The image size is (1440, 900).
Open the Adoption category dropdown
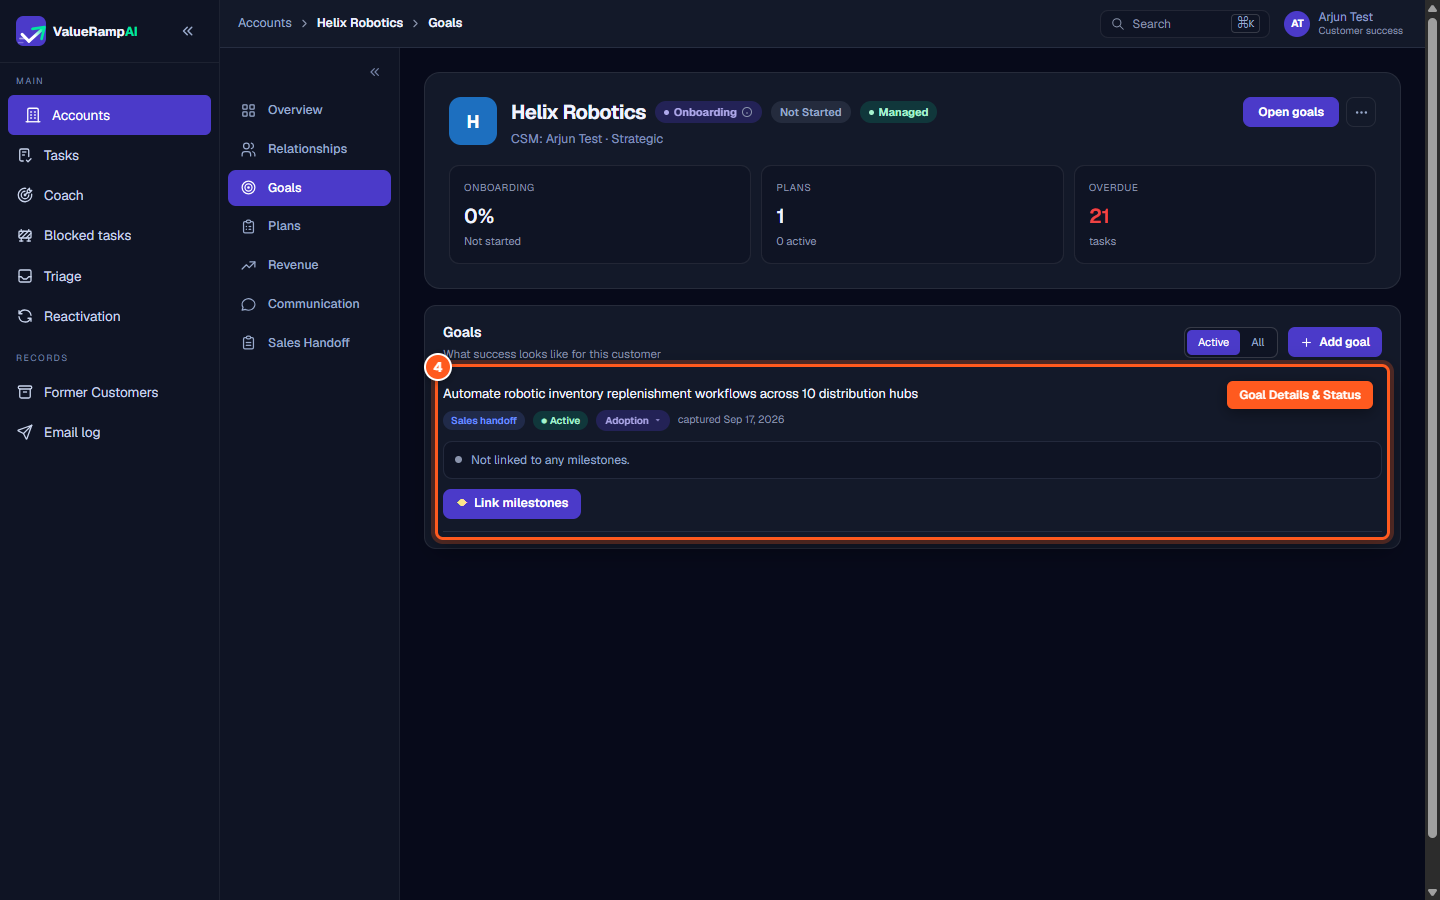click(x=632, y=421)
